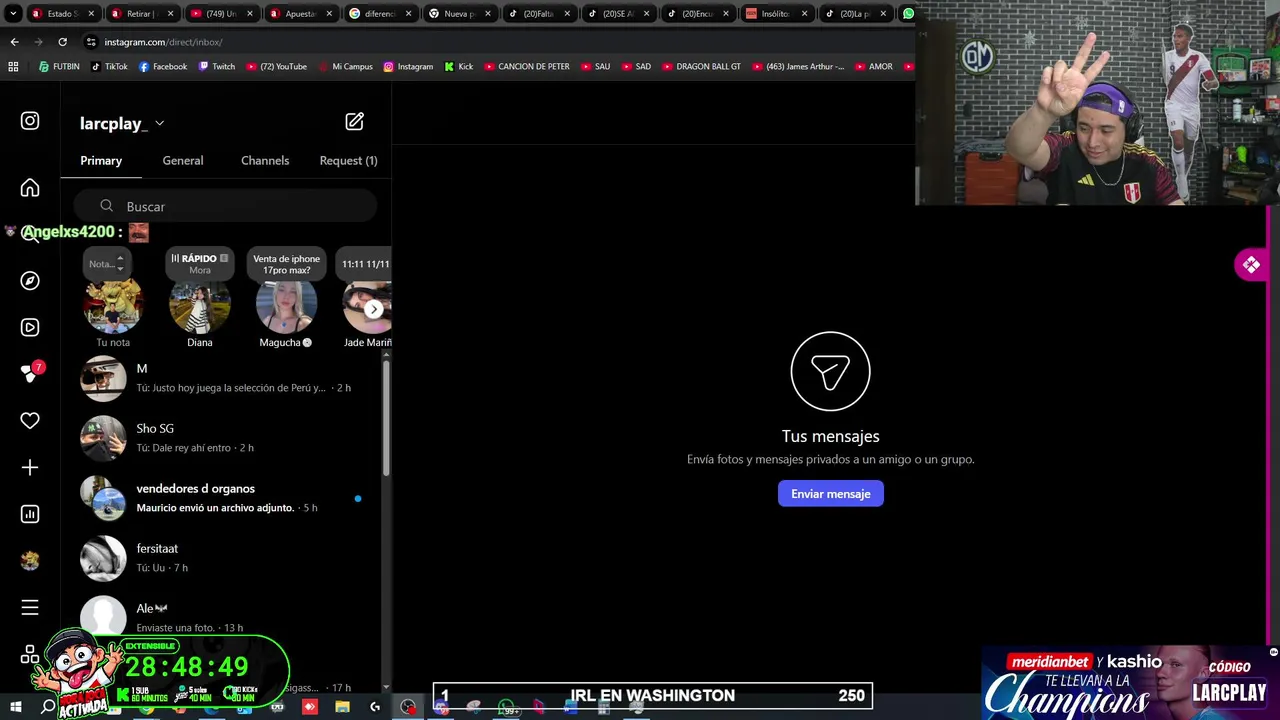Viewport: 1280px width, 720px height.
Task: Close the diferenc Google tab
Action: [407, 14]
